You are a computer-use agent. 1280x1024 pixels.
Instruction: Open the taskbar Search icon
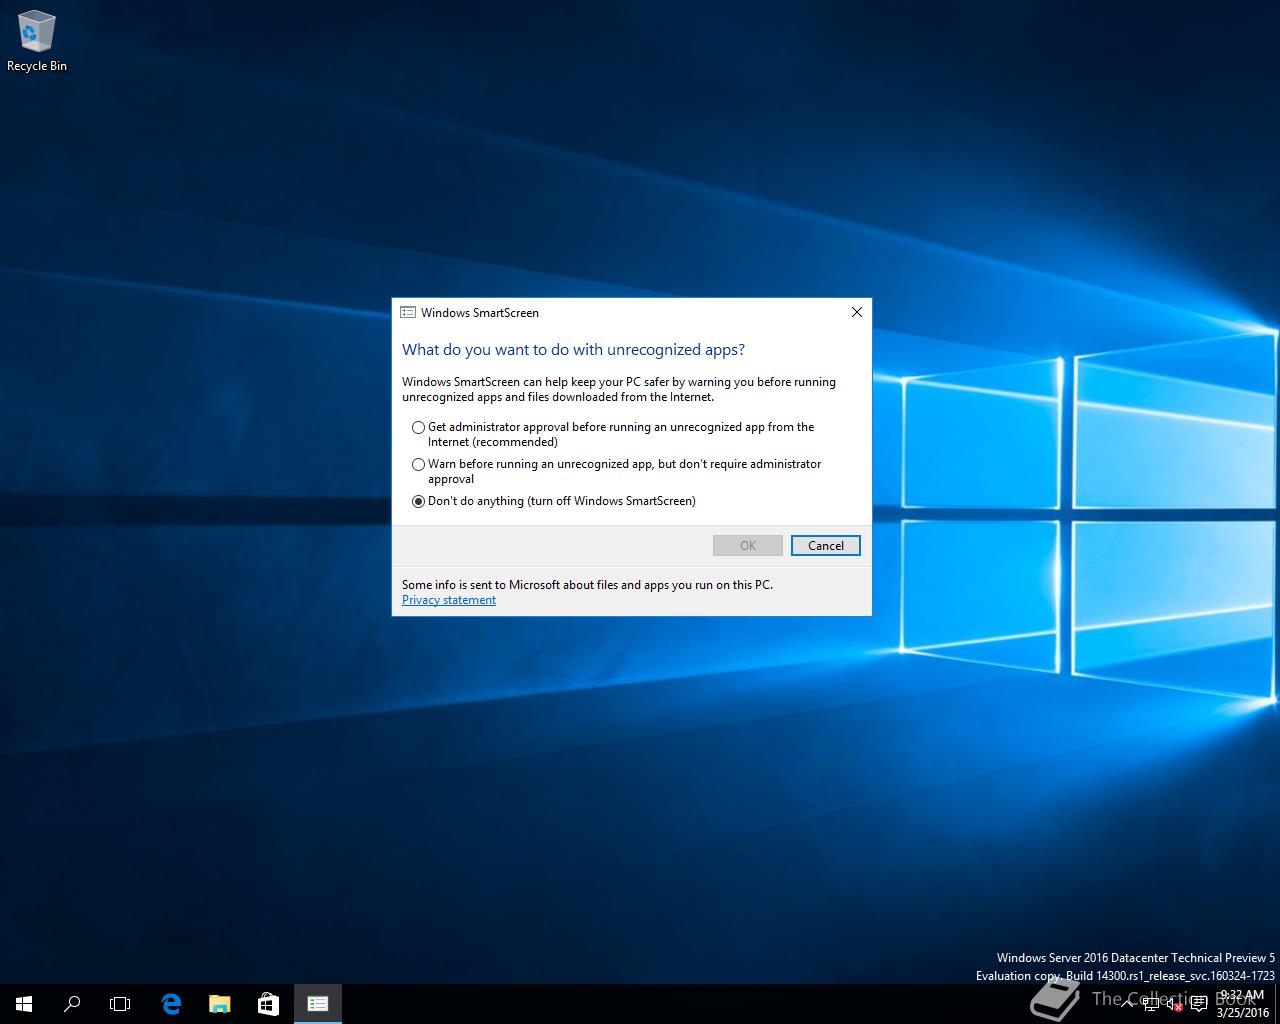[72, 1004]
